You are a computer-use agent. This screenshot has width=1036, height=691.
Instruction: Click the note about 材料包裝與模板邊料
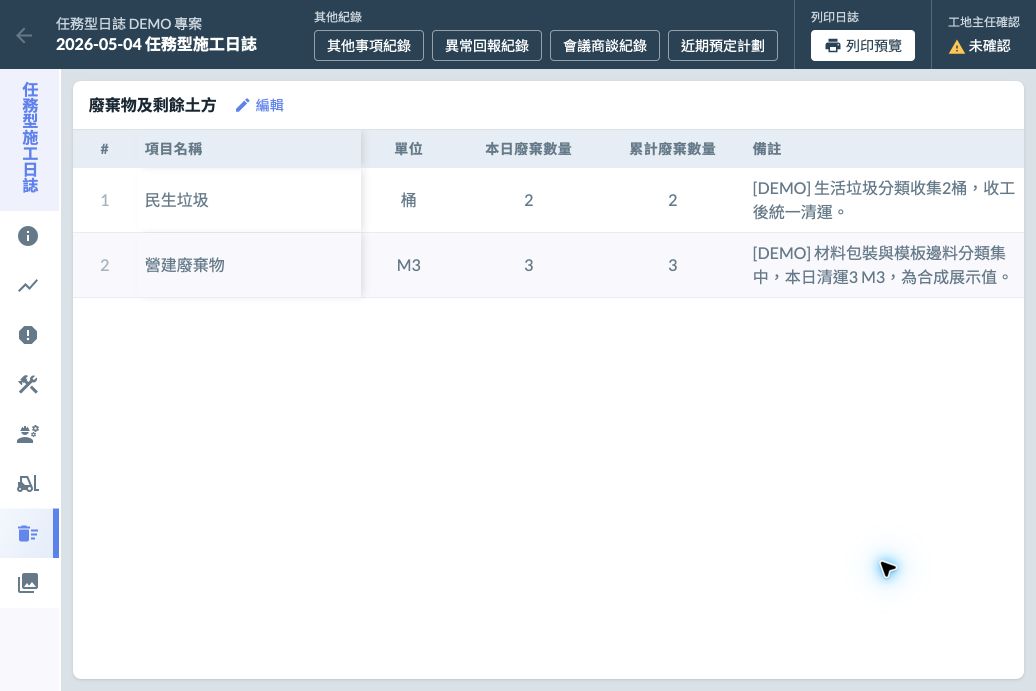[x=882, y=265]
